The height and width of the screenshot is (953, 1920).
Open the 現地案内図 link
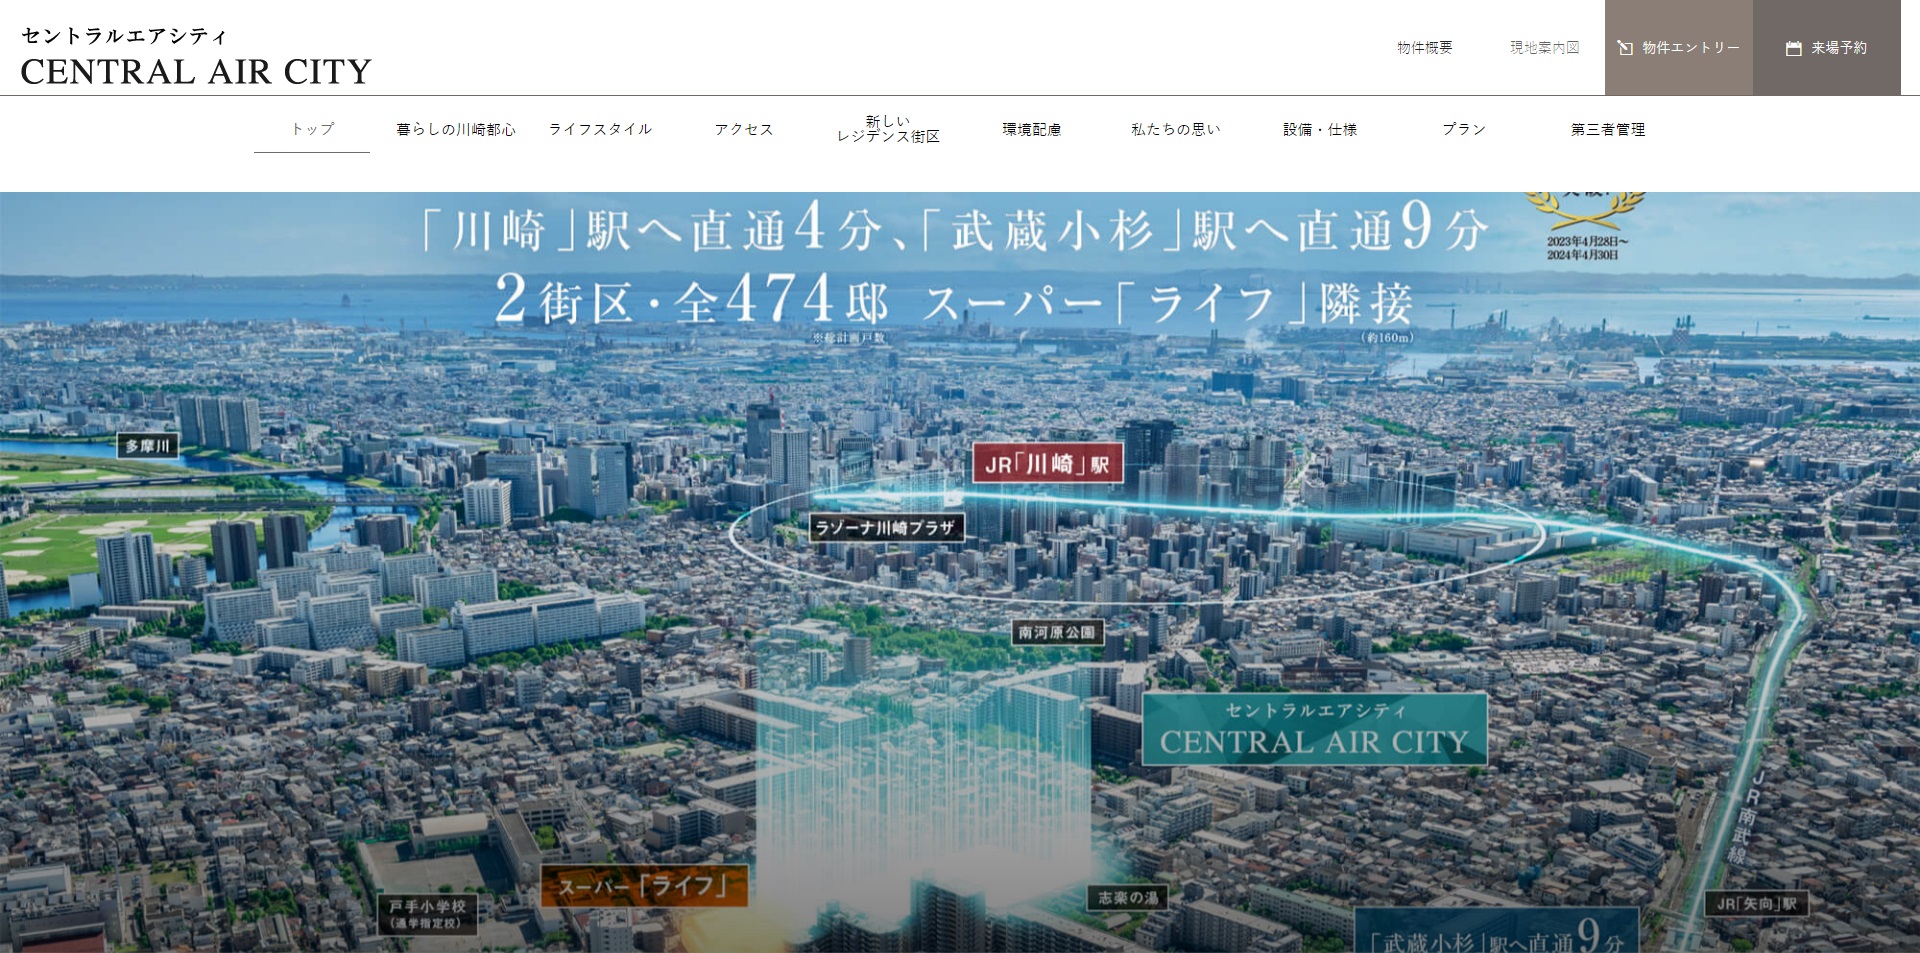(x=1544, y=47)
